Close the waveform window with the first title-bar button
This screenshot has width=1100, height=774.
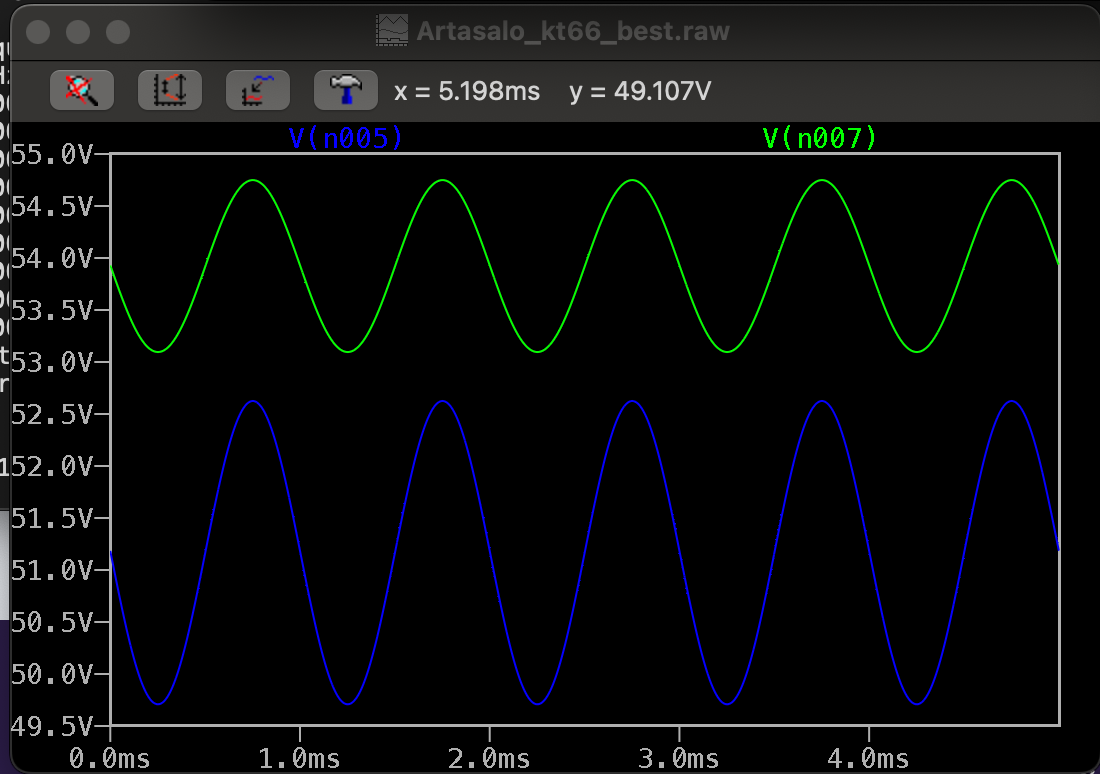38,32
